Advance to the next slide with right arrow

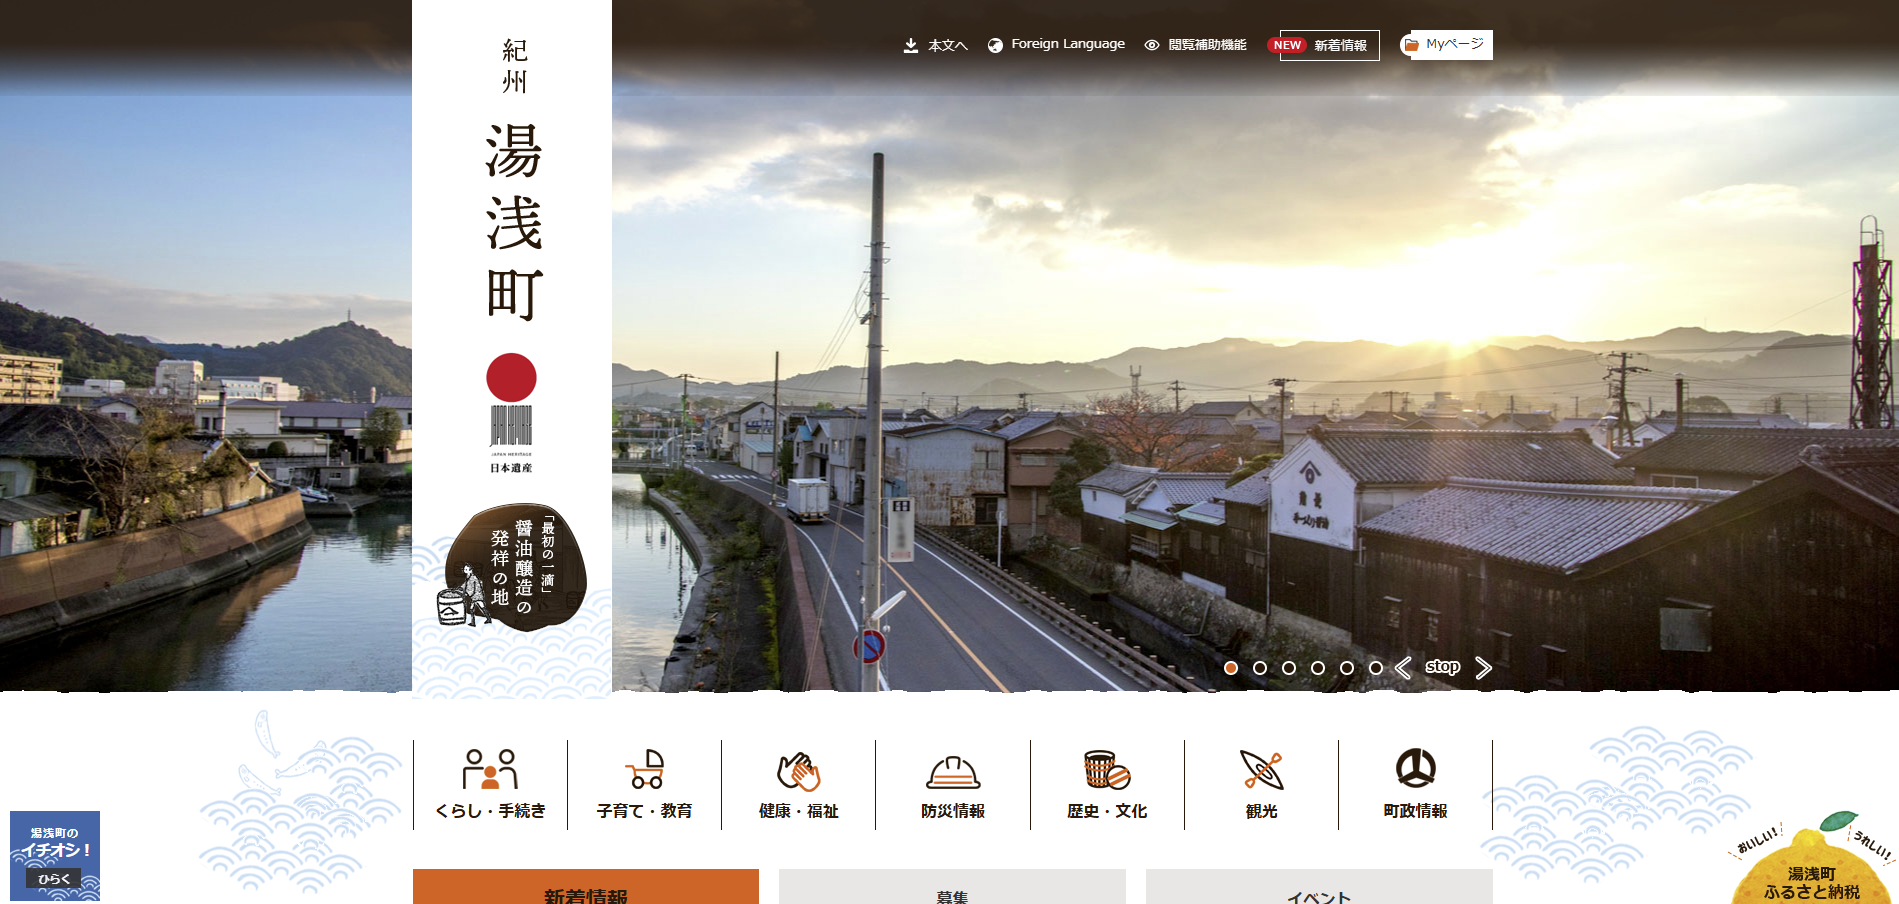pos(1483,668)
